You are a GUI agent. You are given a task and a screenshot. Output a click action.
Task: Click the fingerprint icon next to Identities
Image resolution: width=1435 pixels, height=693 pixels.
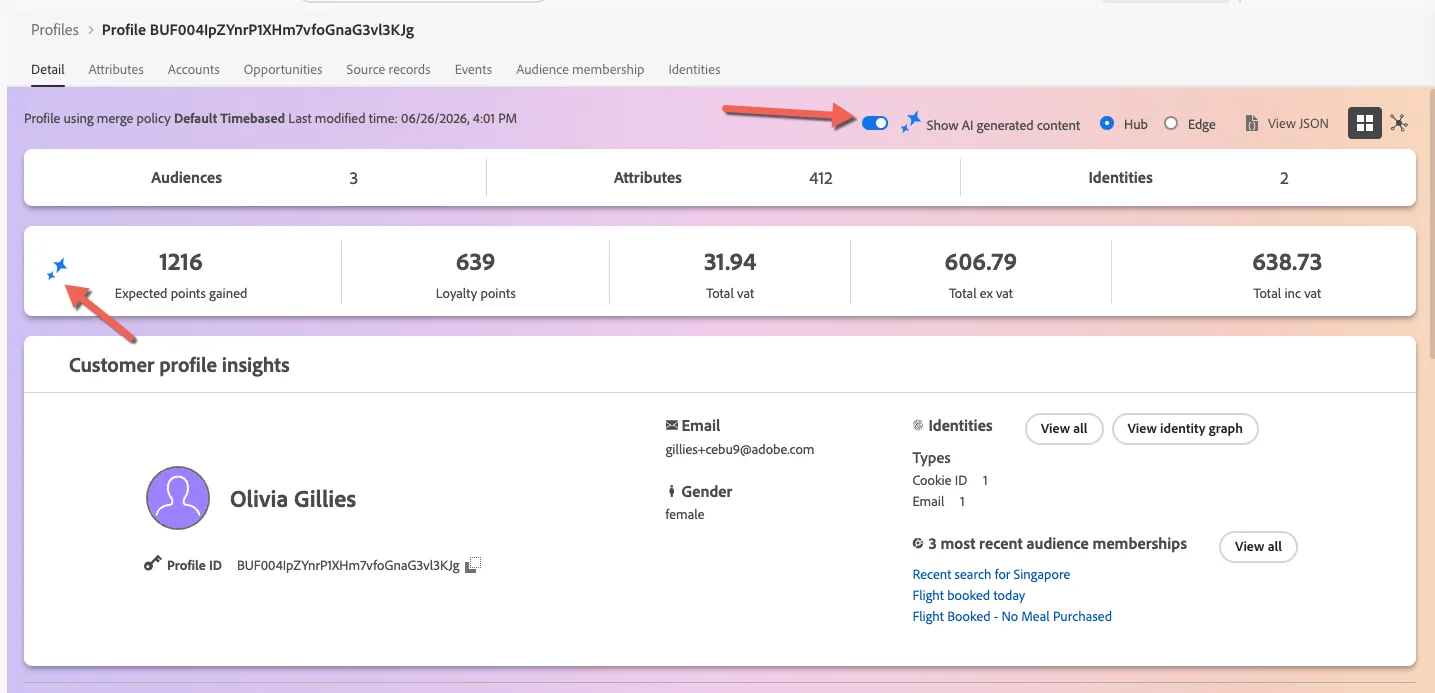[918, 425]
